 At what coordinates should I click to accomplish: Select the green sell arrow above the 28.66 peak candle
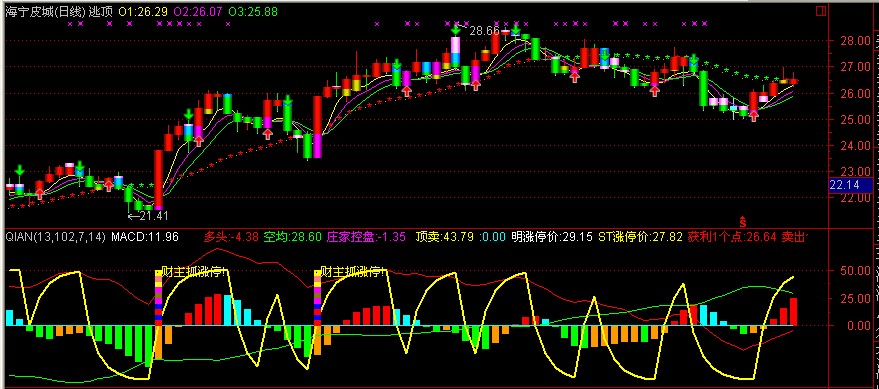coord(455,27)
